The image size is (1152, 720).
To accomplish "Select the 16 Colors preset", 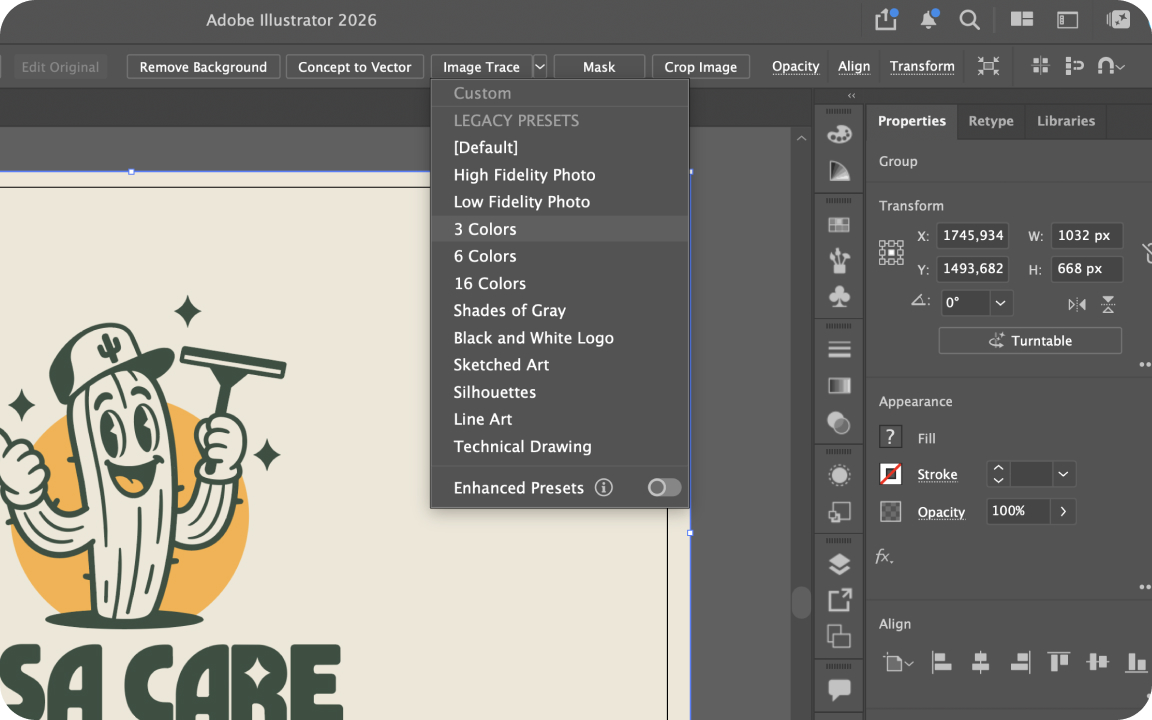I will click(560, 284).
